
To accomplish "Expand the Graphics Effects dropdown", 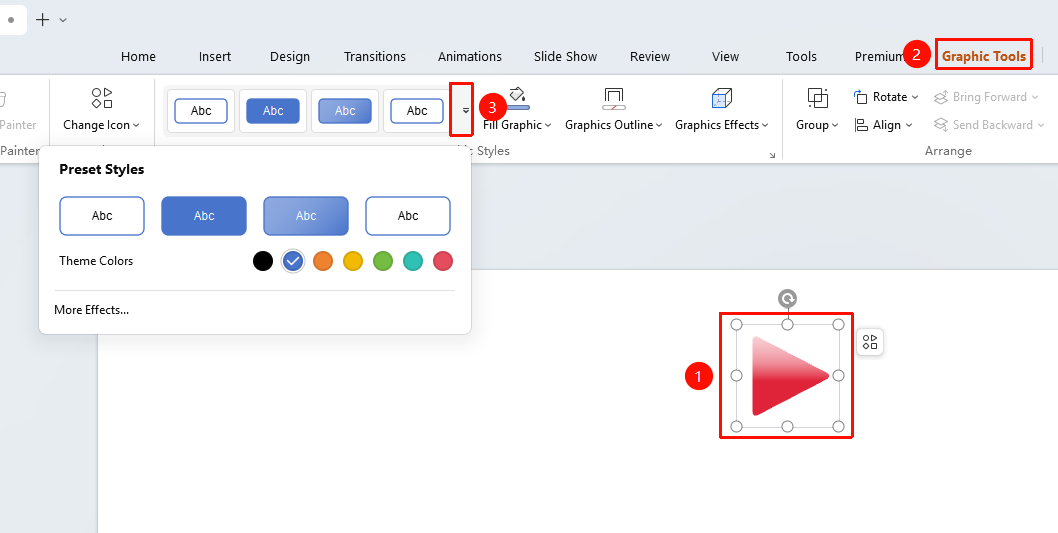I will tap(765, 125).
